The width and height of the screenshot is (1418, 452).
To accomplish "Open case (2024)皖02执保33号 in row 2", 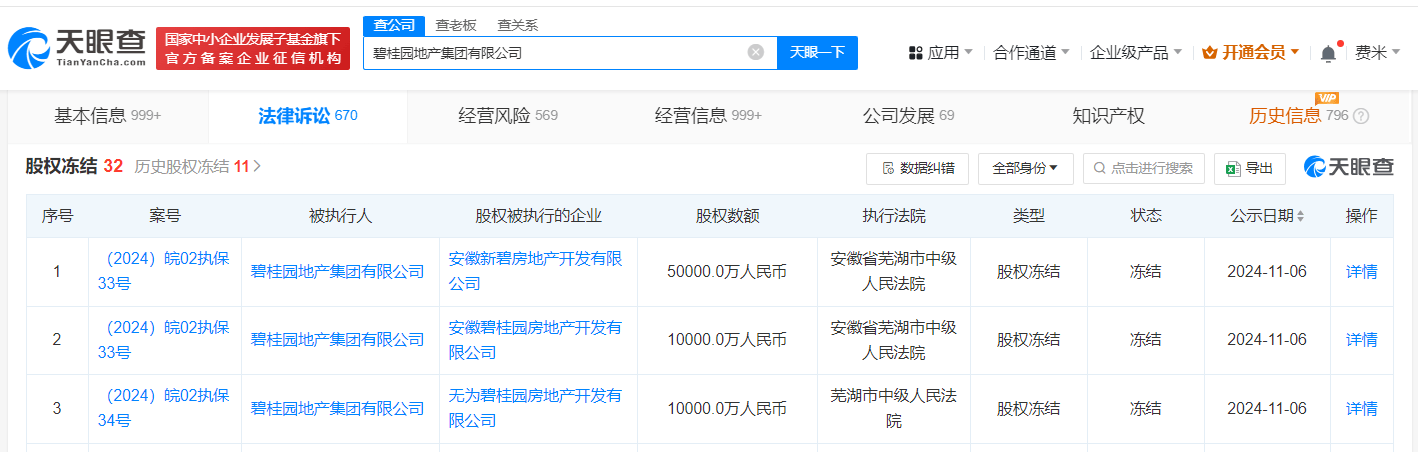I will [165, 340].
